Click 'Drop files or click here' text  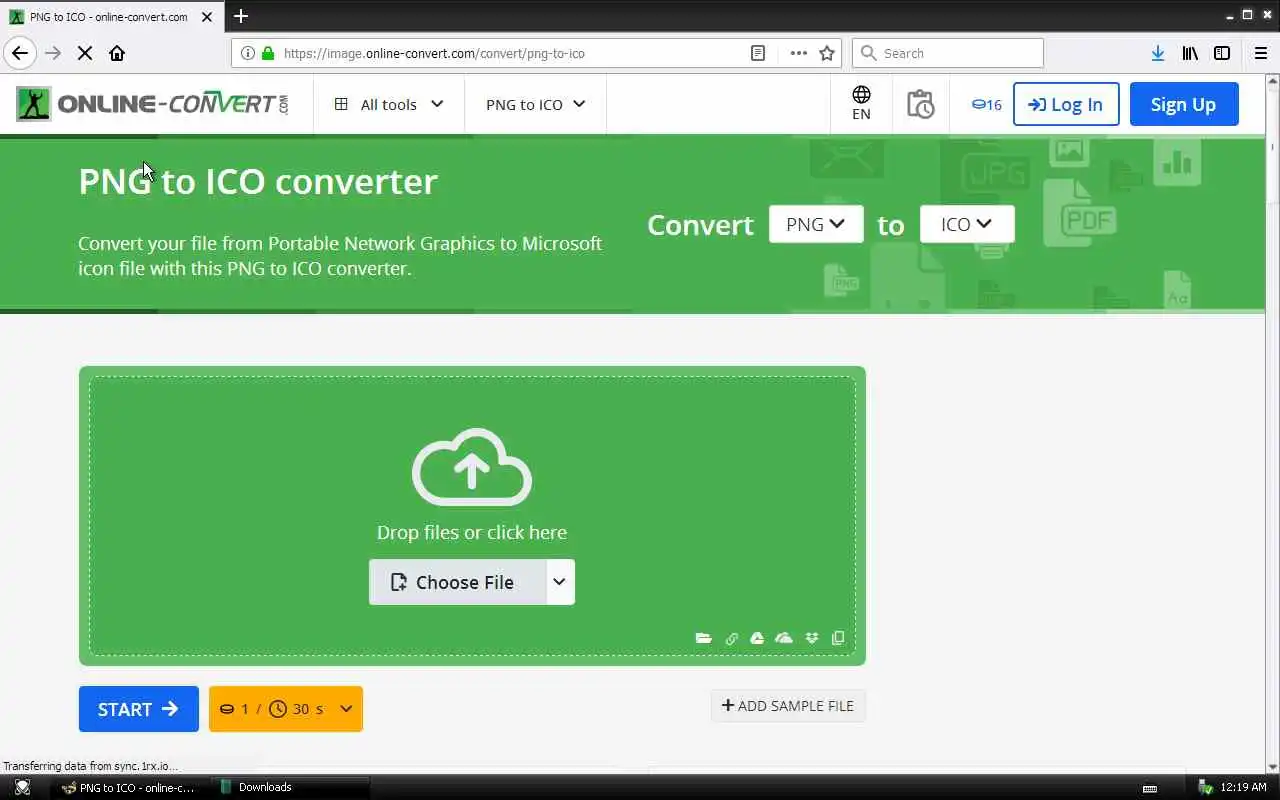[x=472, y=532]
